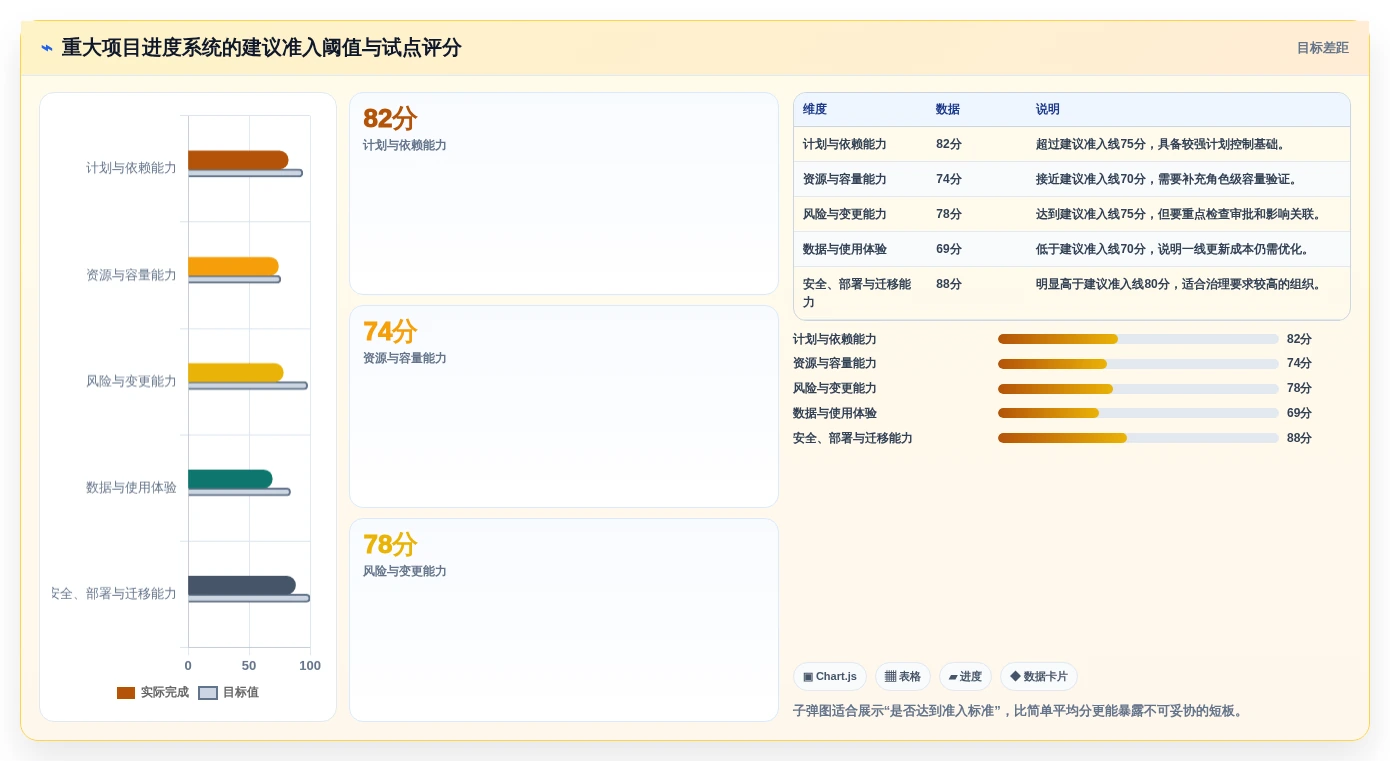Image resolution: width=1390 pixels, height=761 pixels.
Task: Open the 78分 data card
Action: [x=564, y=620]
